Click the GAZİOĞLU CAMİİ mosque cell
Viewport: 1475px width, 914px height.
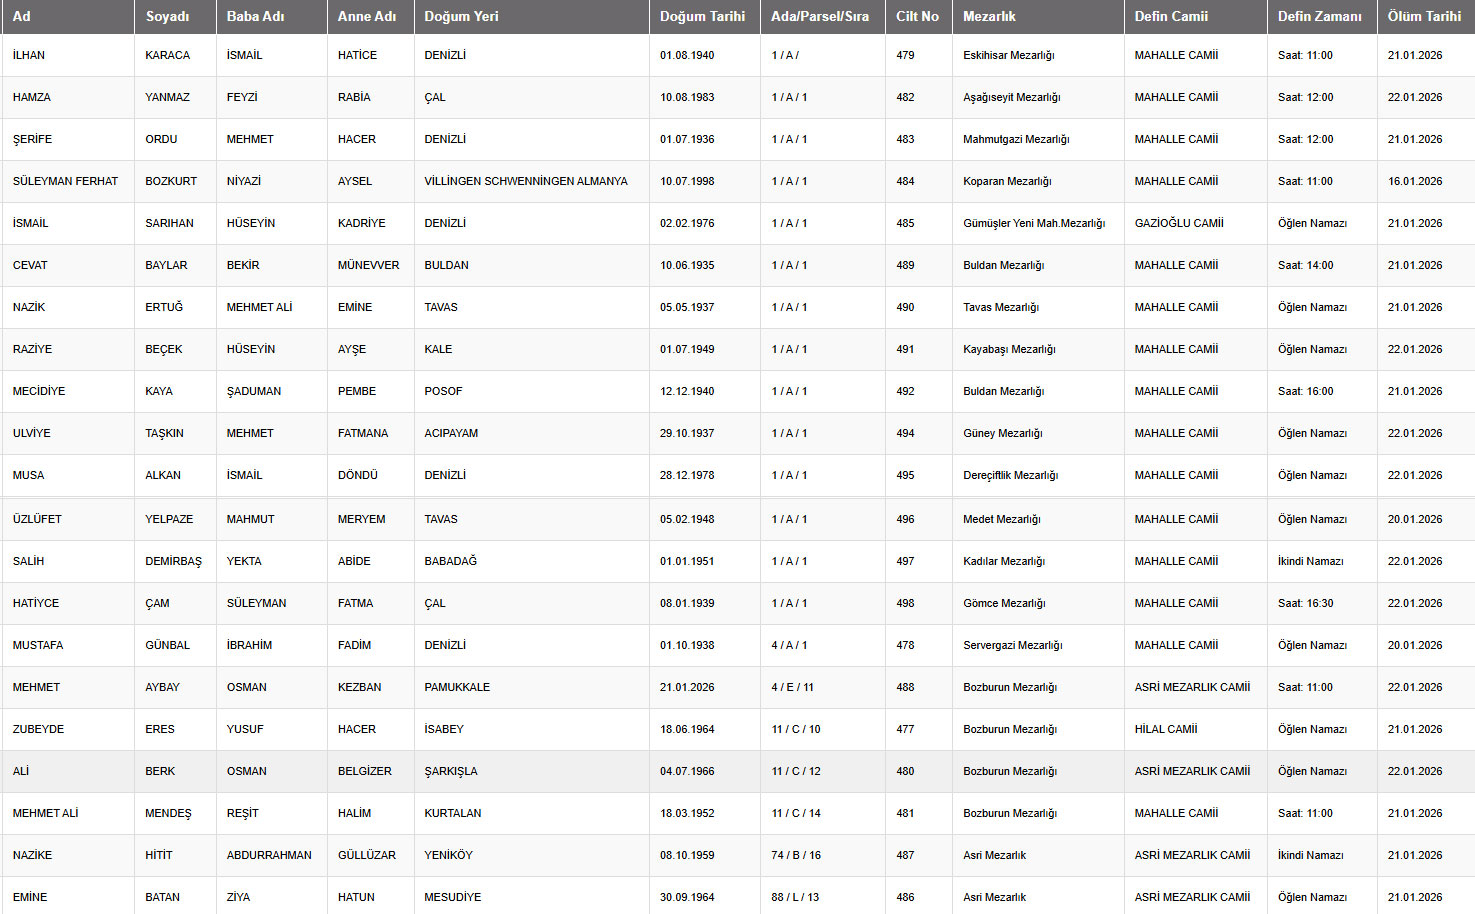pyautogui.click(x=1179, y=223)
